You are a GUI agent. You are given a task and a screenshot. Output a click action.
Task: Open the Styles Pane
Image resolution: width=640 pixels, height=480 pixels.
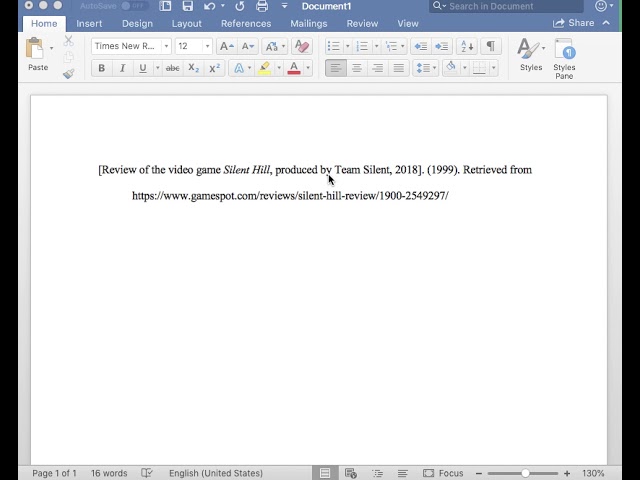click(x=564, y=58)
